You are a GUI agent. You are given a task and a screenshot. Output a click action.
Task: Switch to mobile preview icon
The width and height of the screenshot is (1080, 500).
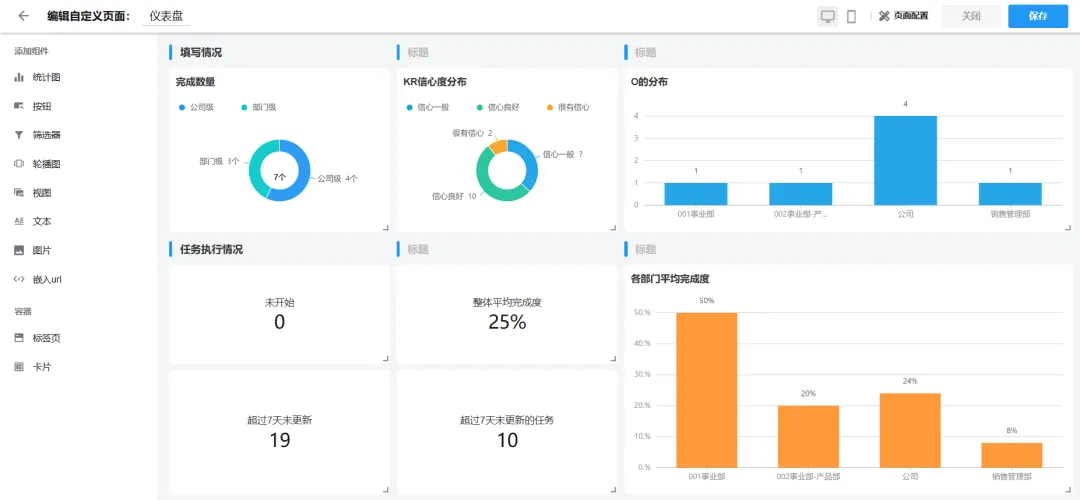tap(851, 17)
